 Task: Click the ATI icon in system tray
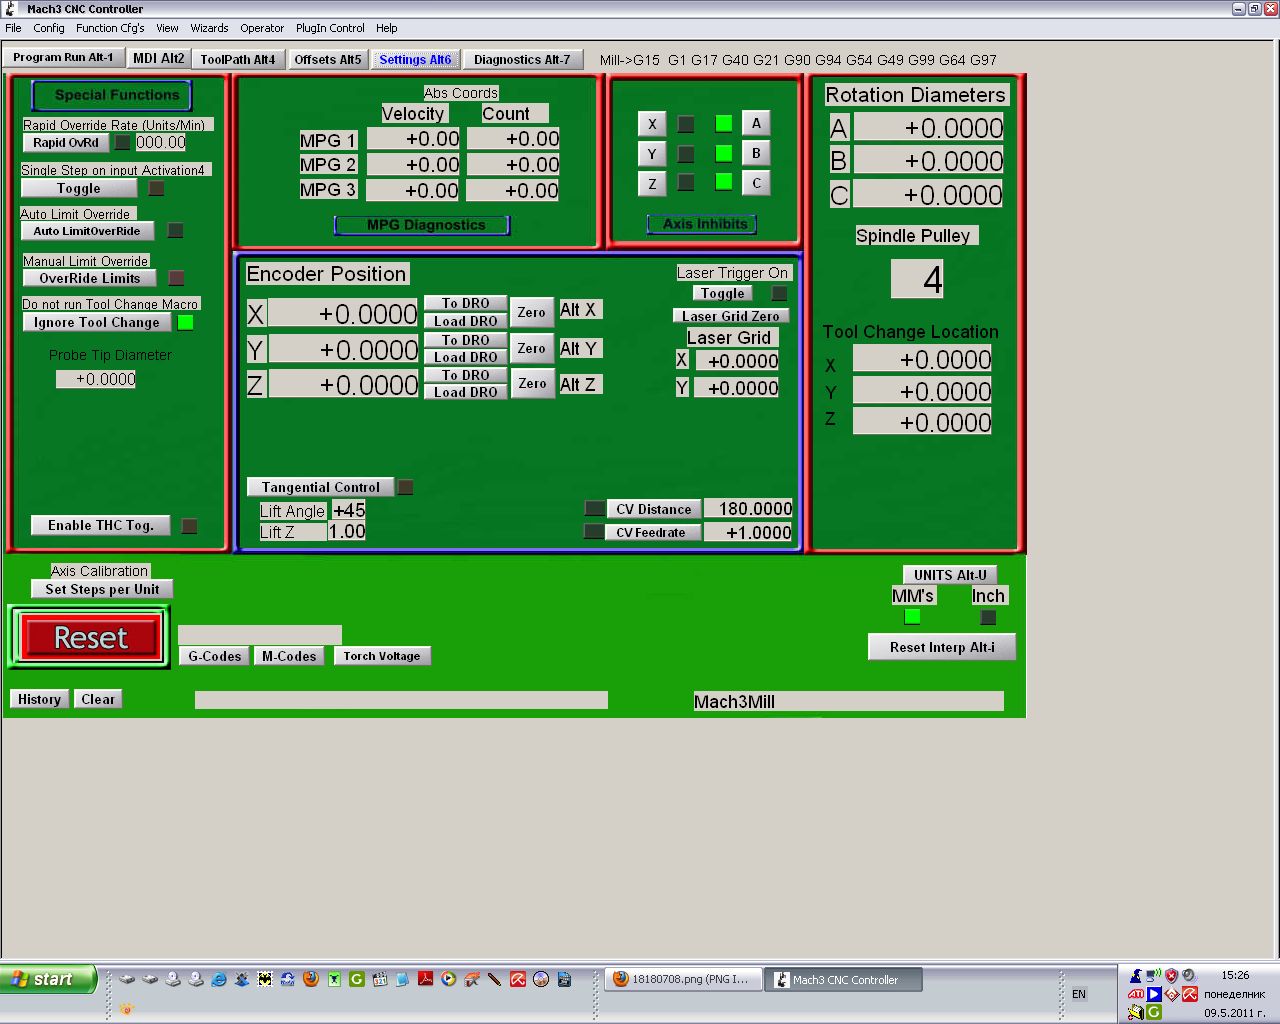tap(1136, 994)
